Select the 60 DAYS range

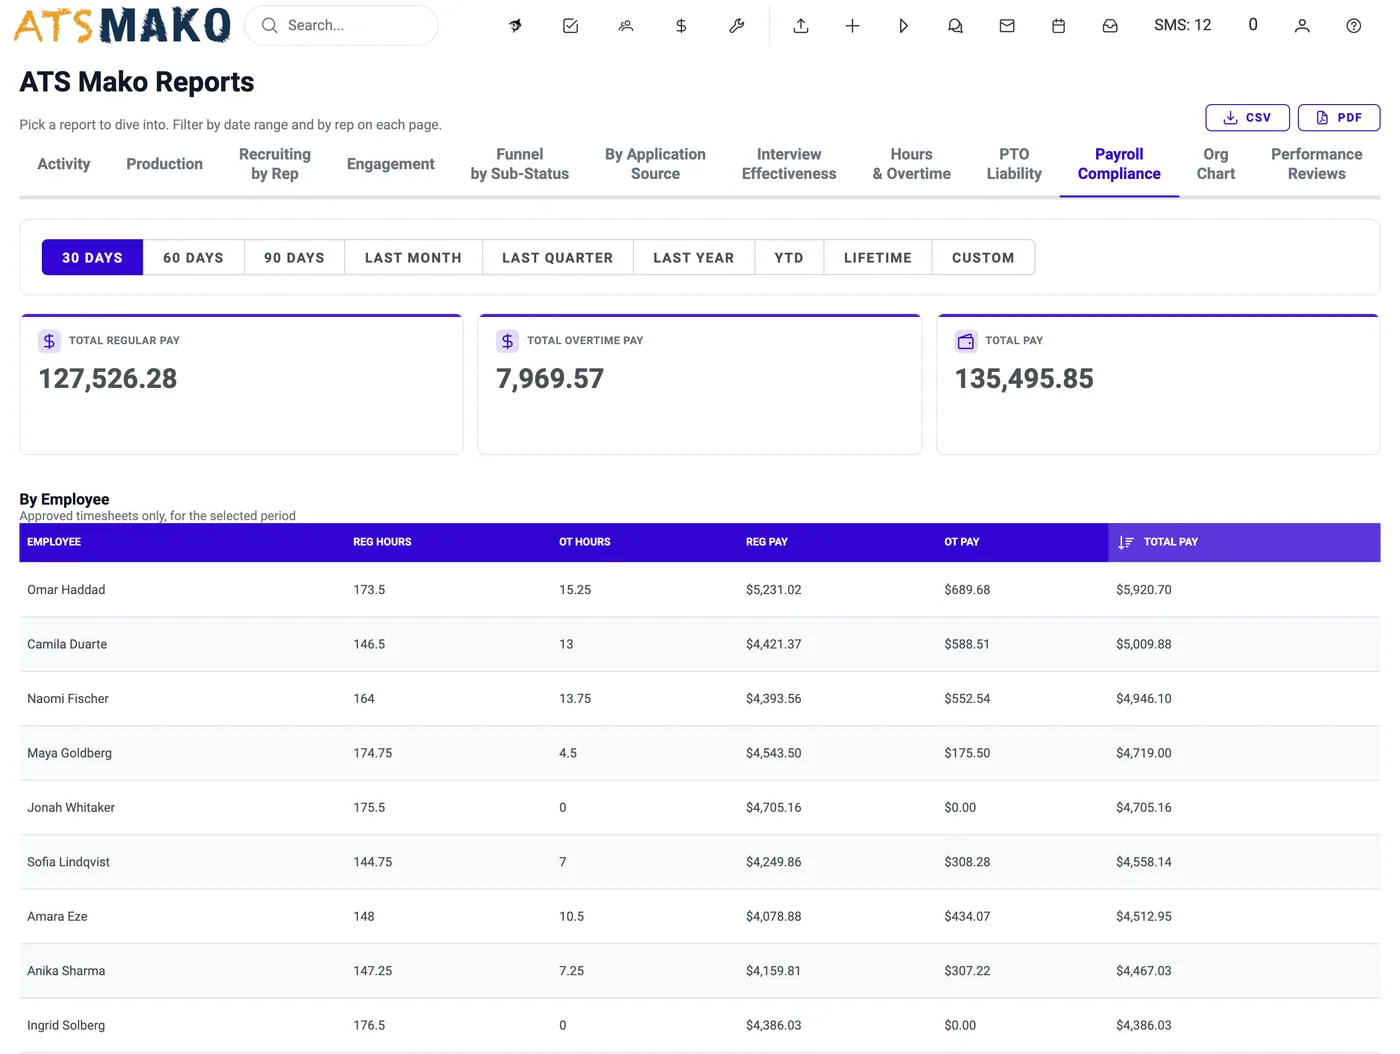pyautogui.click(x=194, y=258)
